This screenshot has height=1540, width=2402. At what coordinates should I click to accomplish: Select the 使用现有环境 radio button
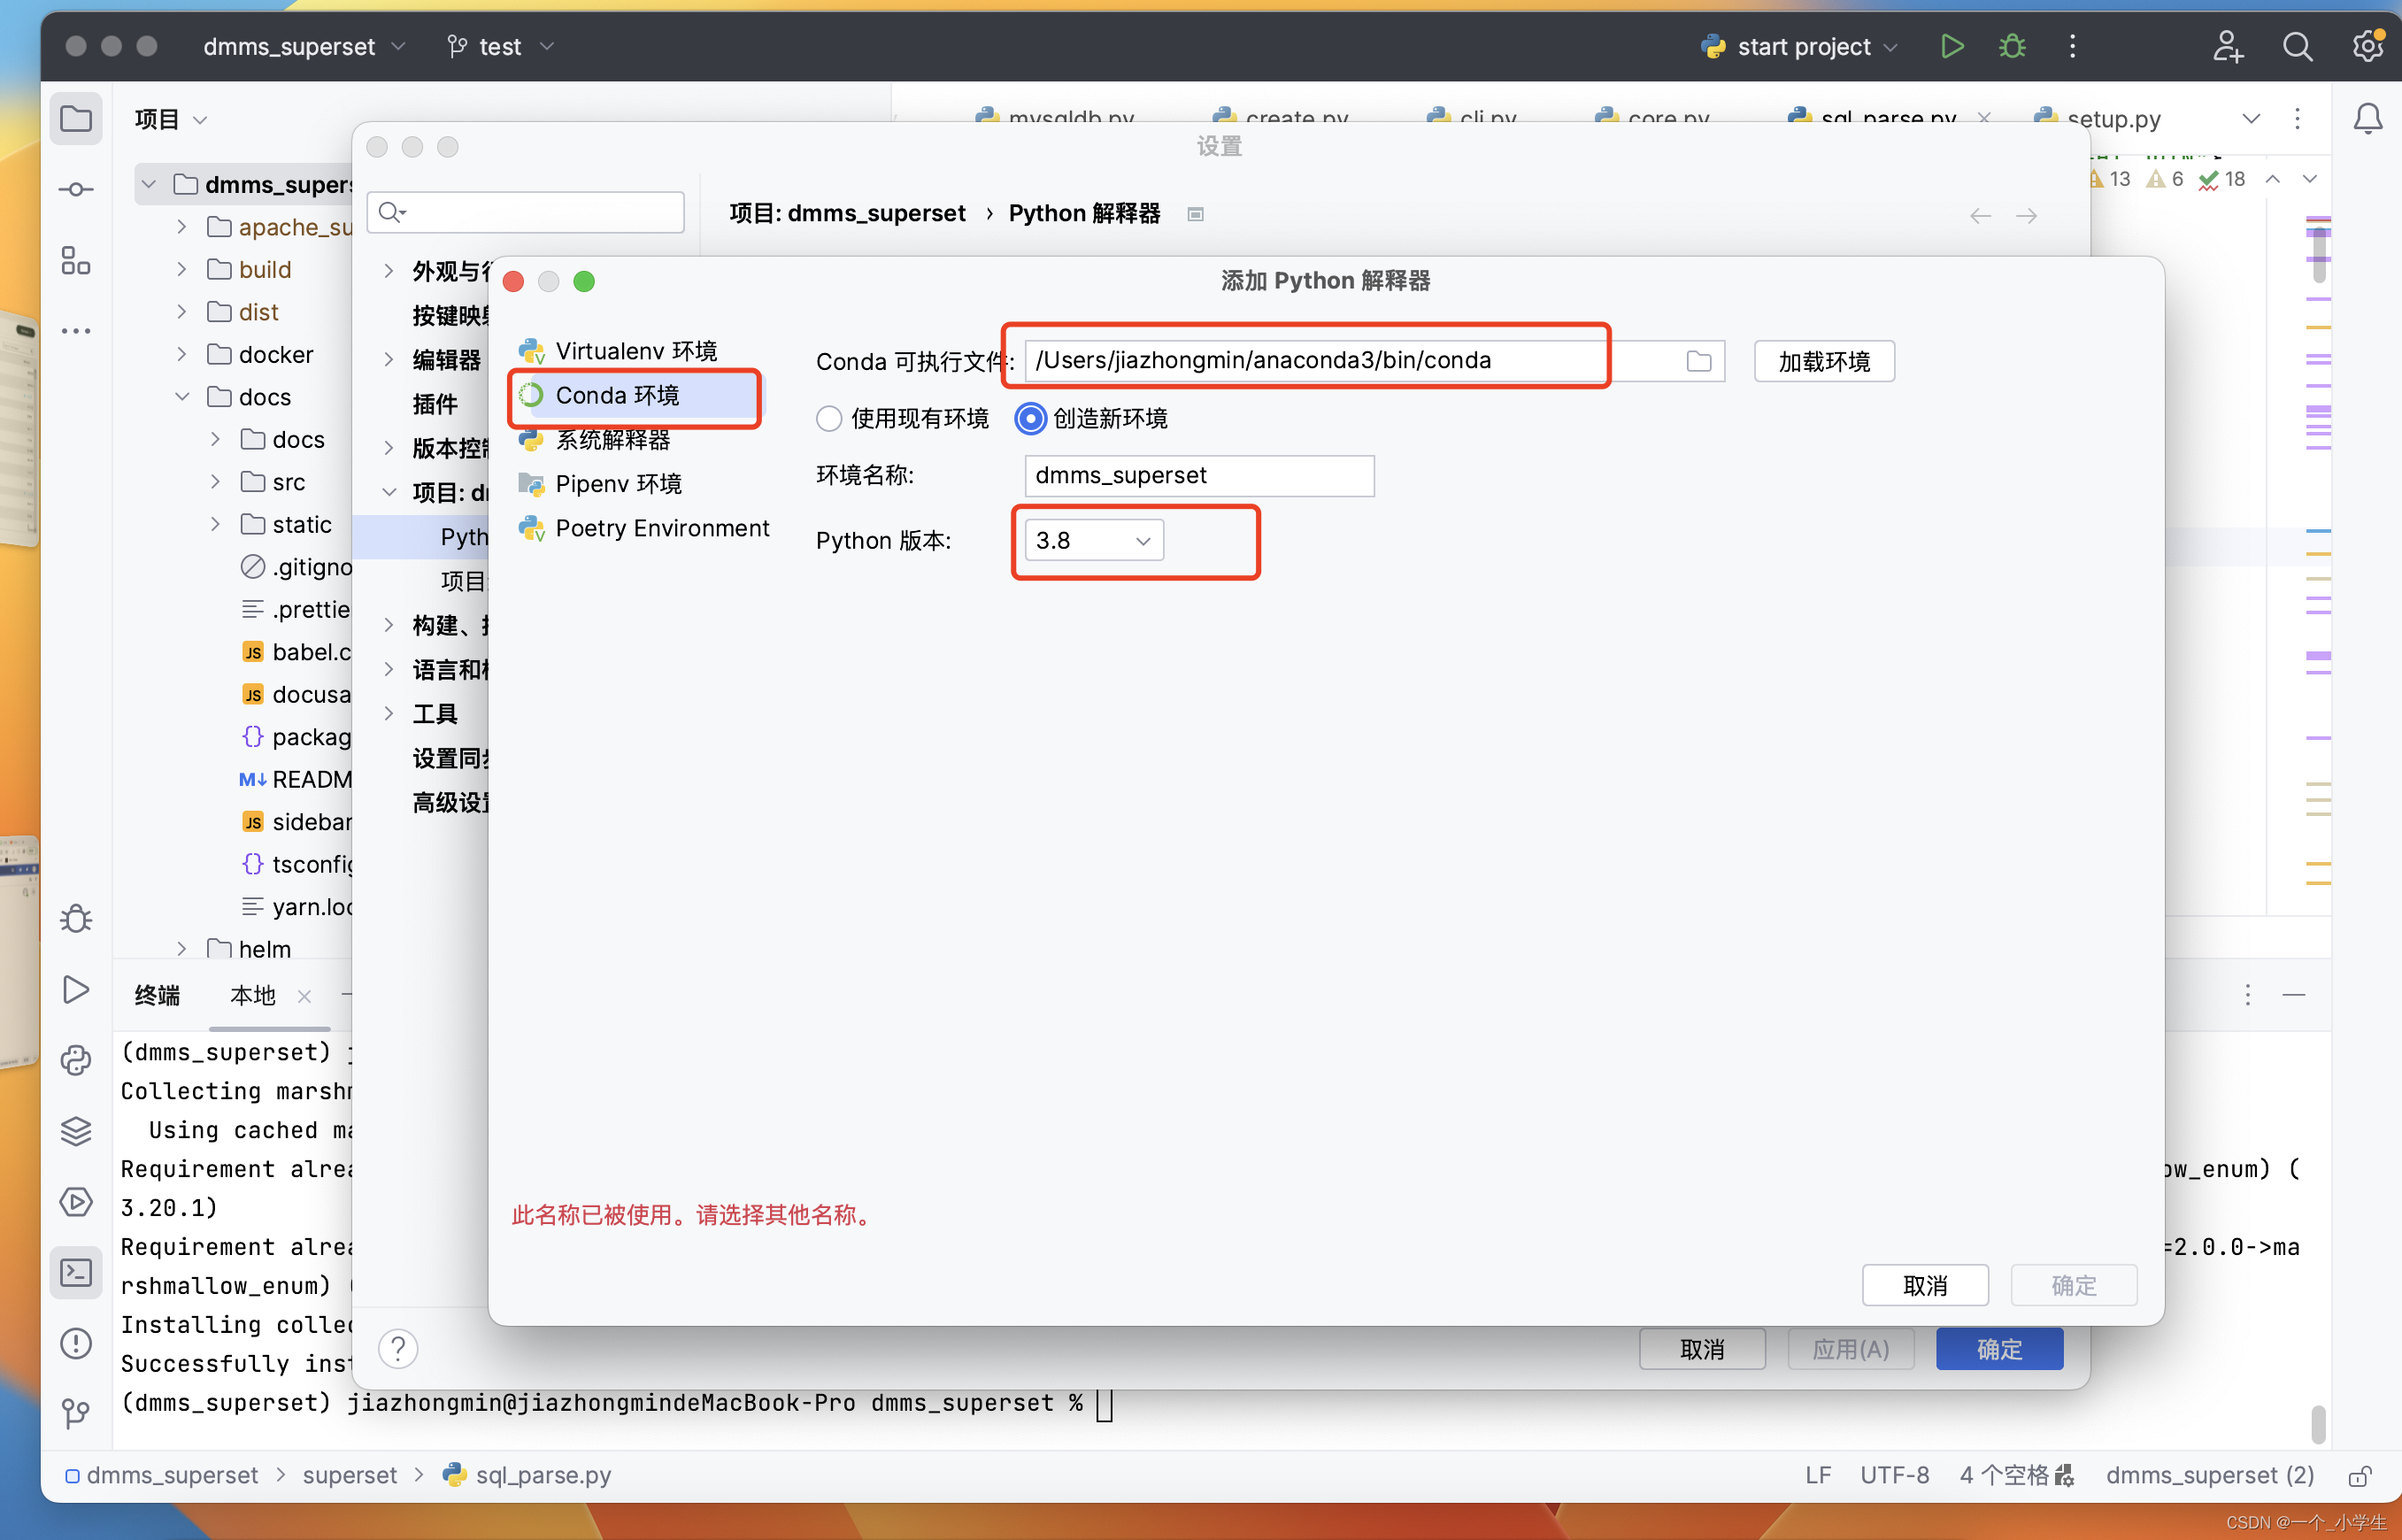point(829,418)
